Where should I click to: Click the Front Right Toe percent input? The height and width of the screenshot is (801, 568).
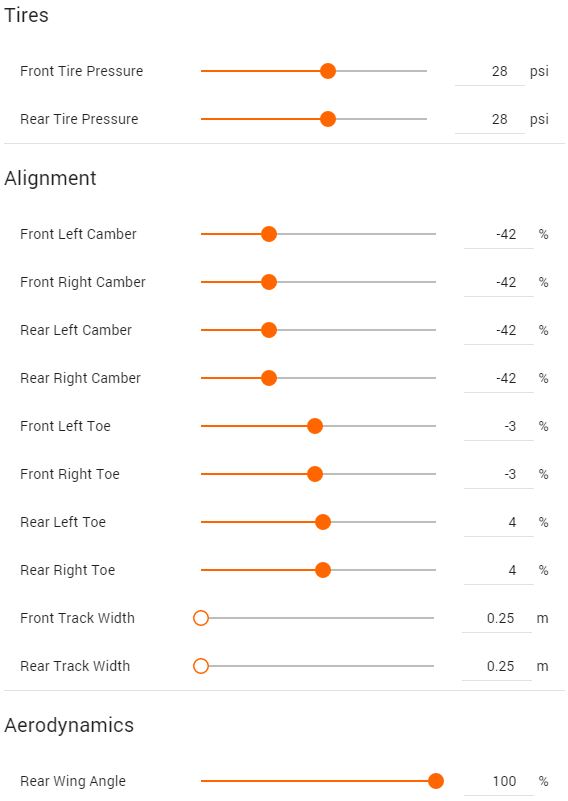coord(499,475)
